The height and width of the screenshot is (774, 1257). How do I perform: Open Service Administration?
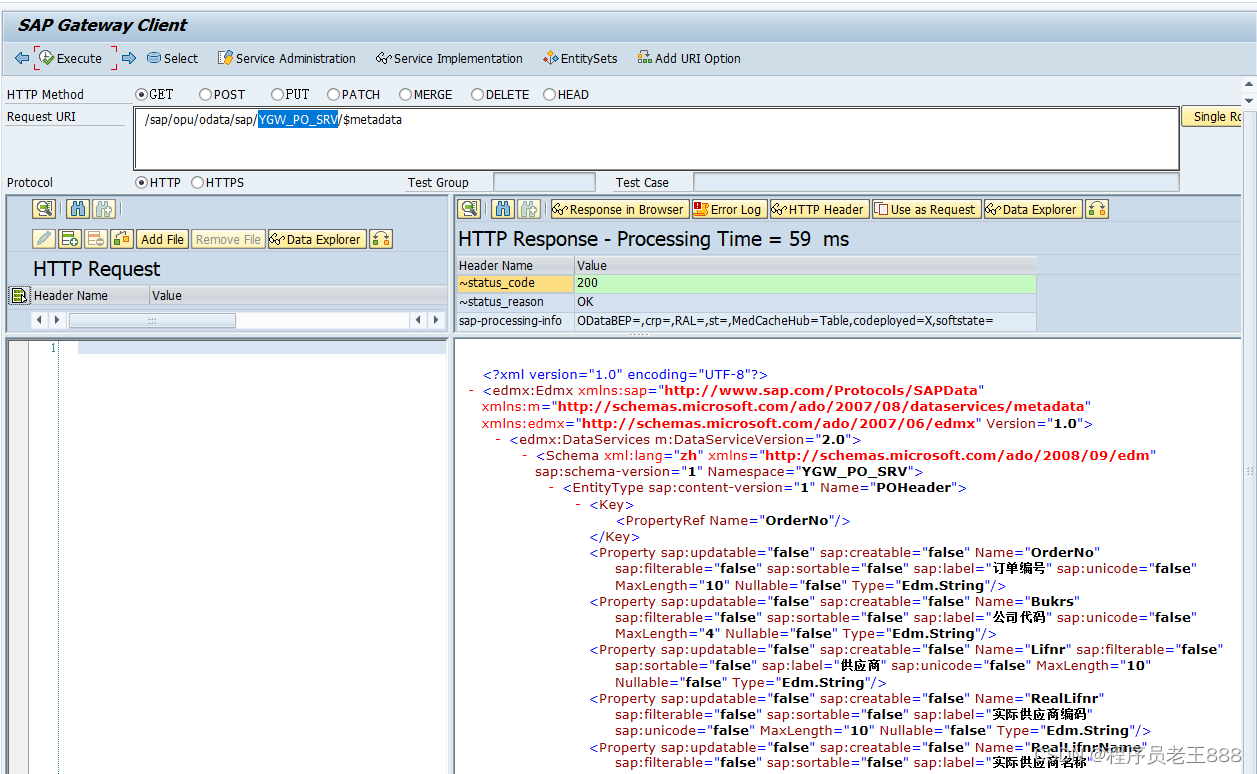[287, 58]
